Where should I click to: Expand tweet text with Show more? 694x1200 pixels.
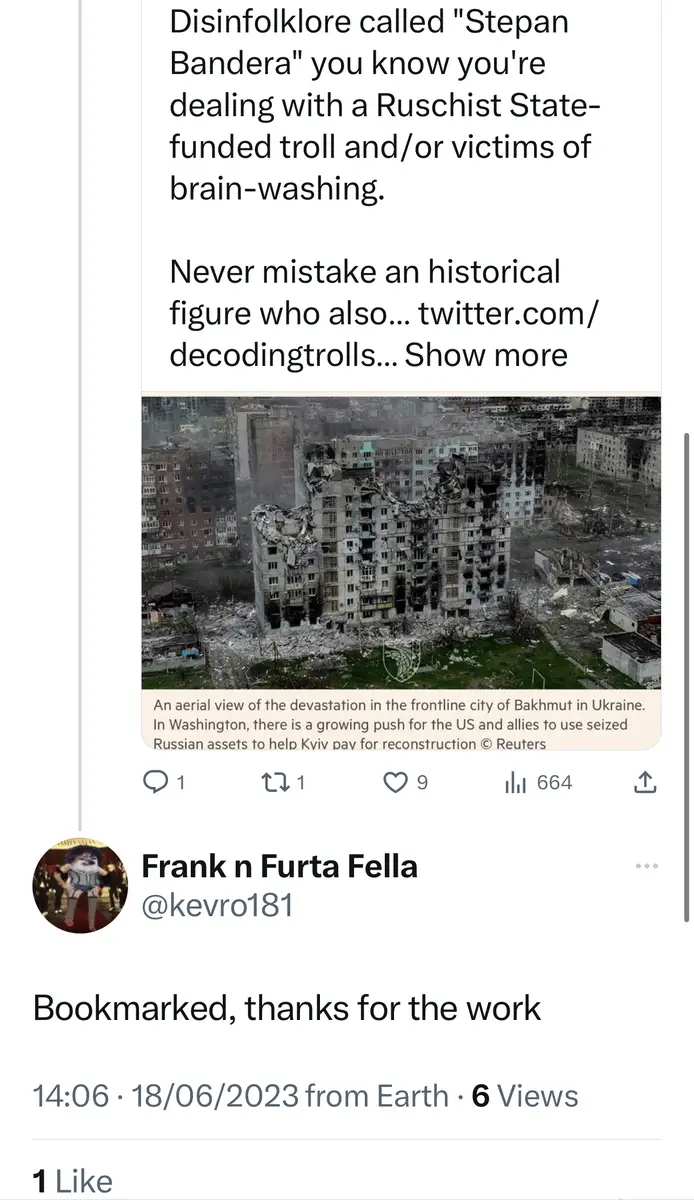pos(486,354)
